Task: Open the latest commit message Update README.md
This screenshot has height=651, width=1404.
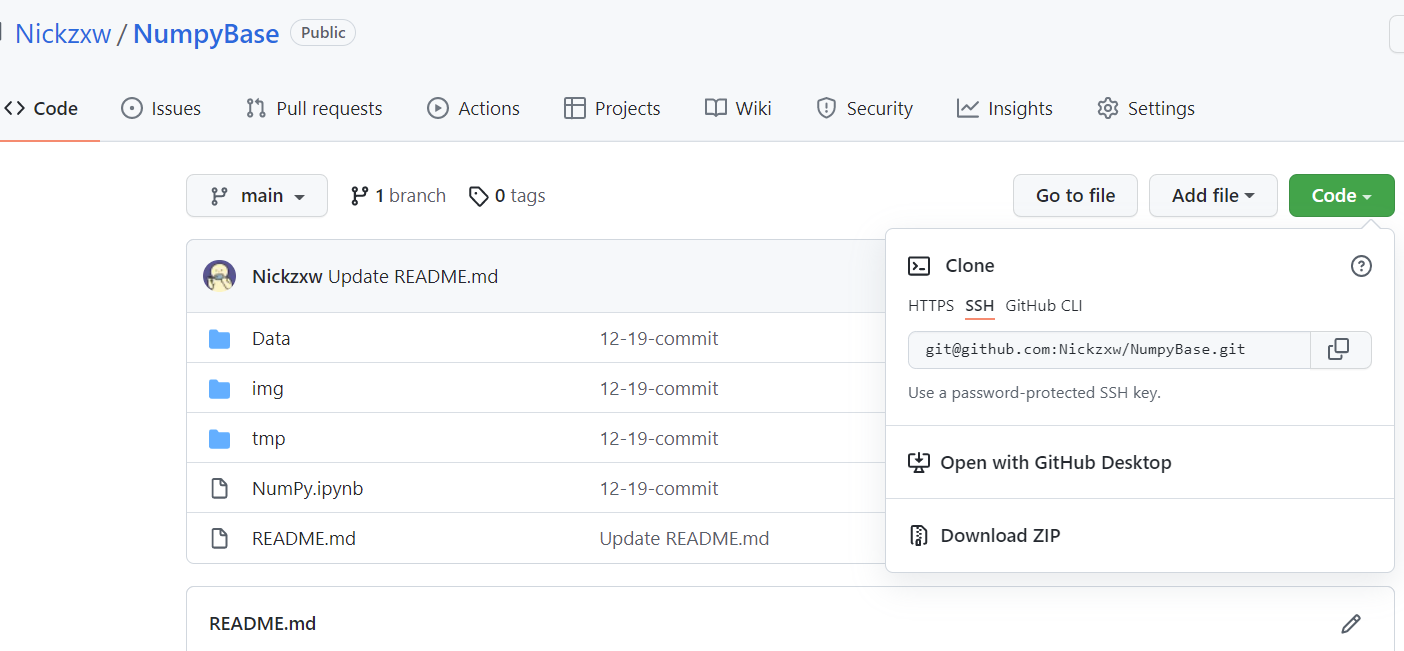Action: point(413,277)
